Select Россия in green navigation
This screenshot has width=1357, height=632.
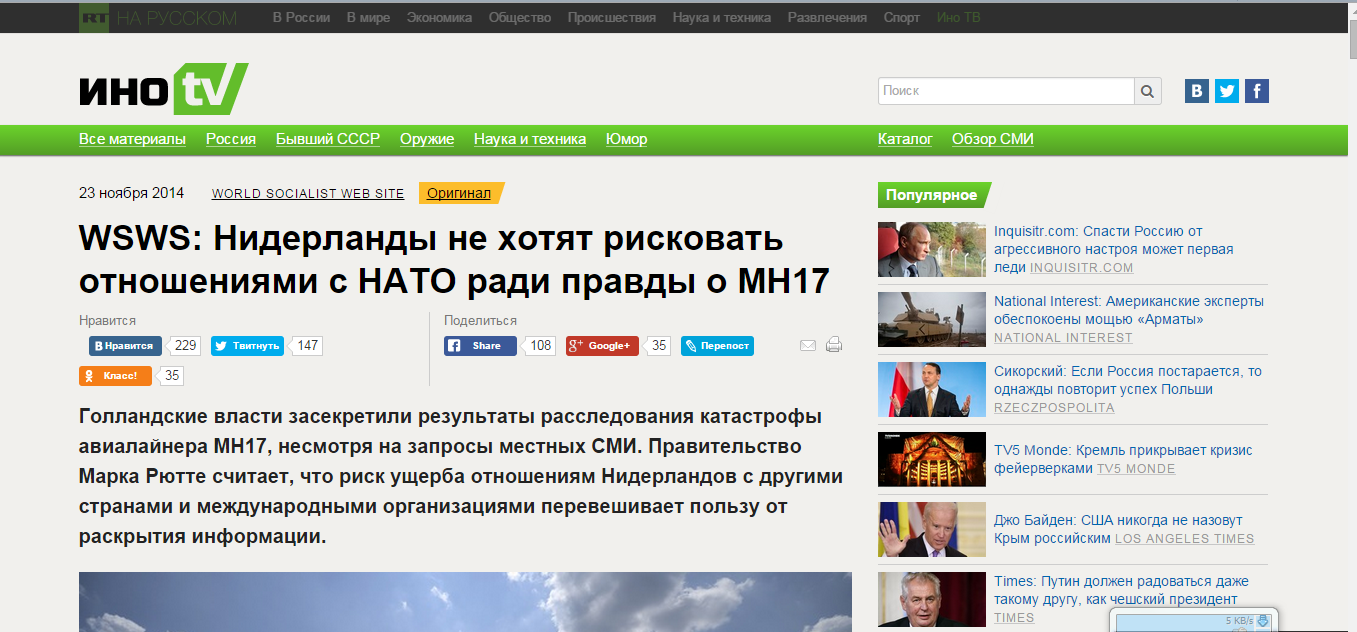231,139
